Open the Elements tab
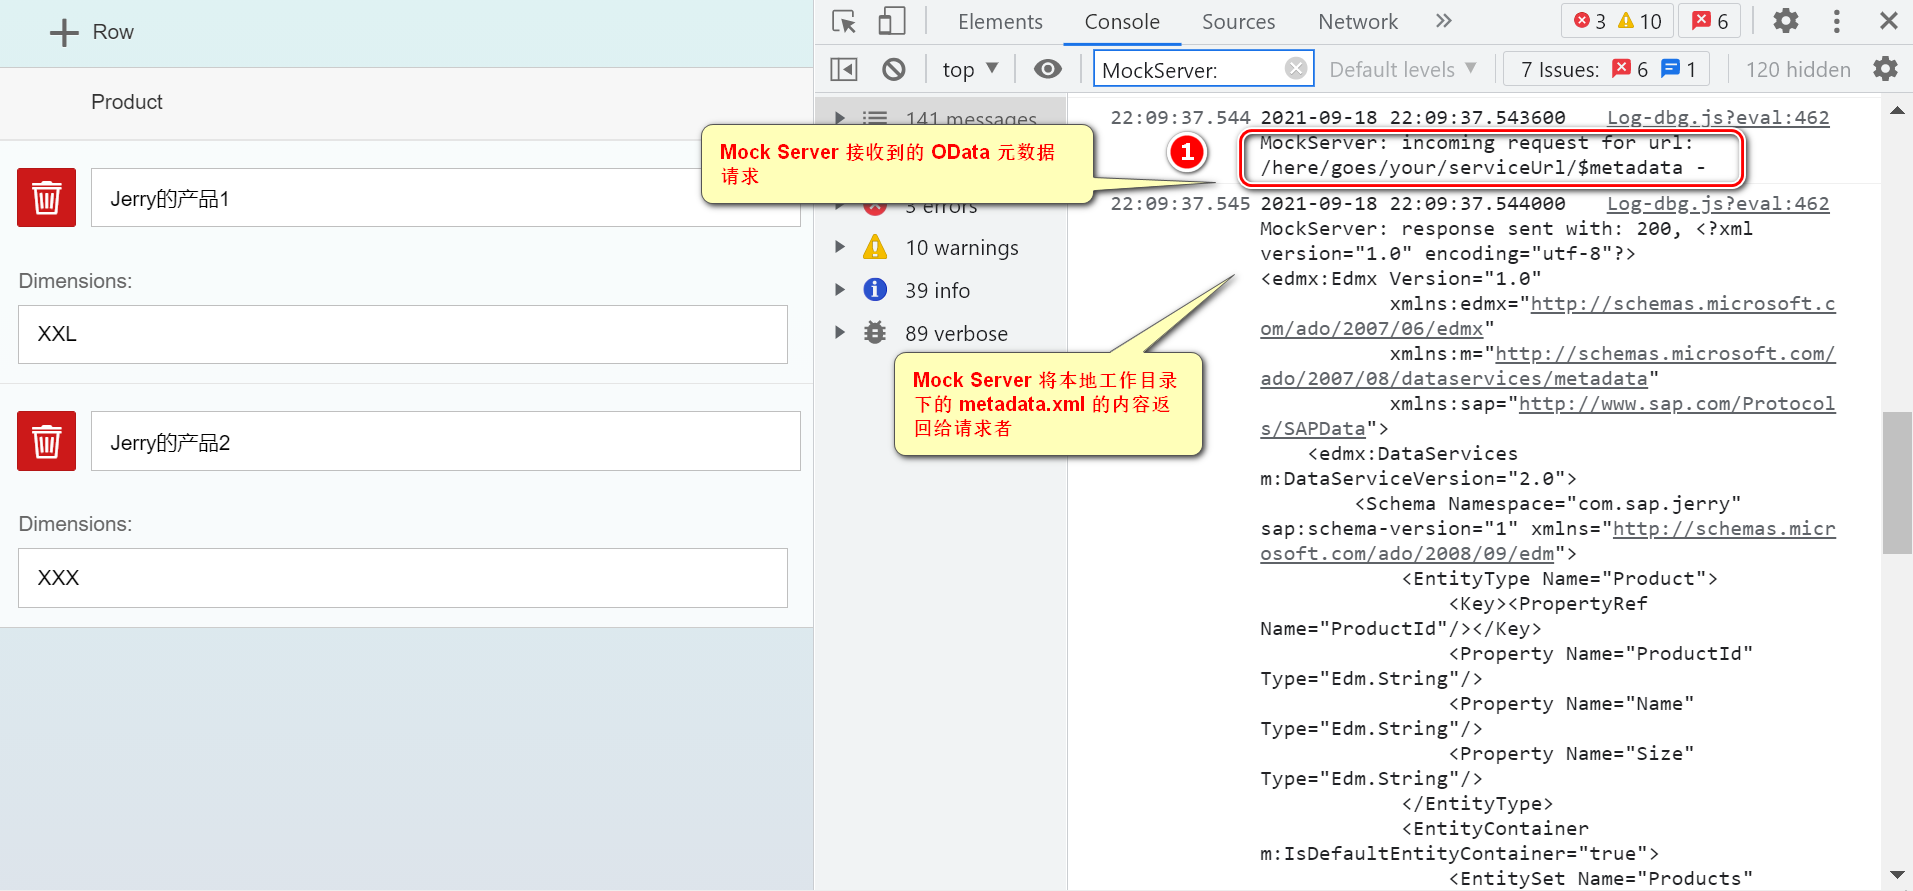 (1000, 21)
